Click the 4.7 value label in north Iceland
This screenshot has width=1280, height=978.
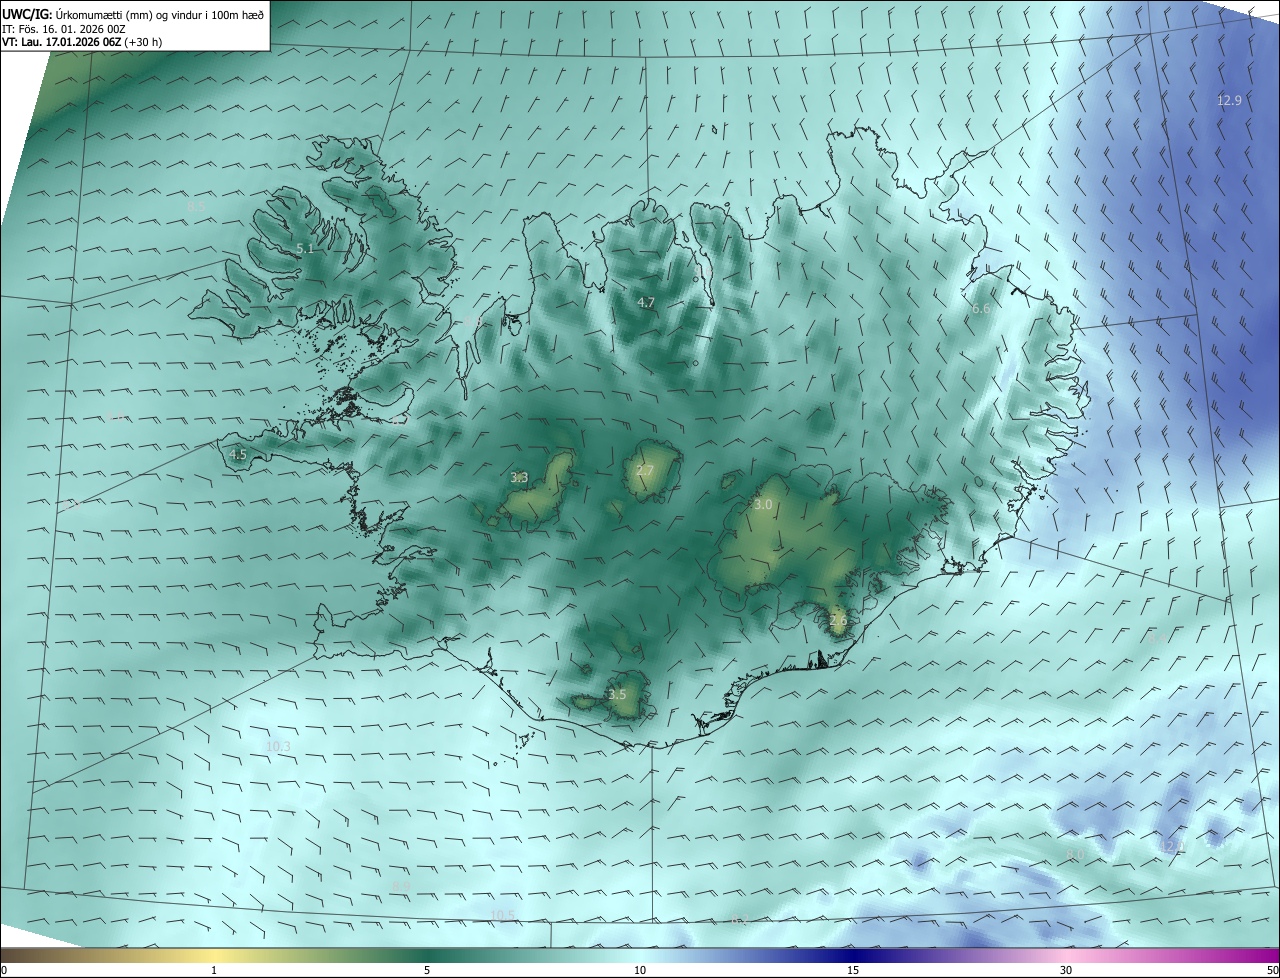pyautogui.click(x=646, y=302)
